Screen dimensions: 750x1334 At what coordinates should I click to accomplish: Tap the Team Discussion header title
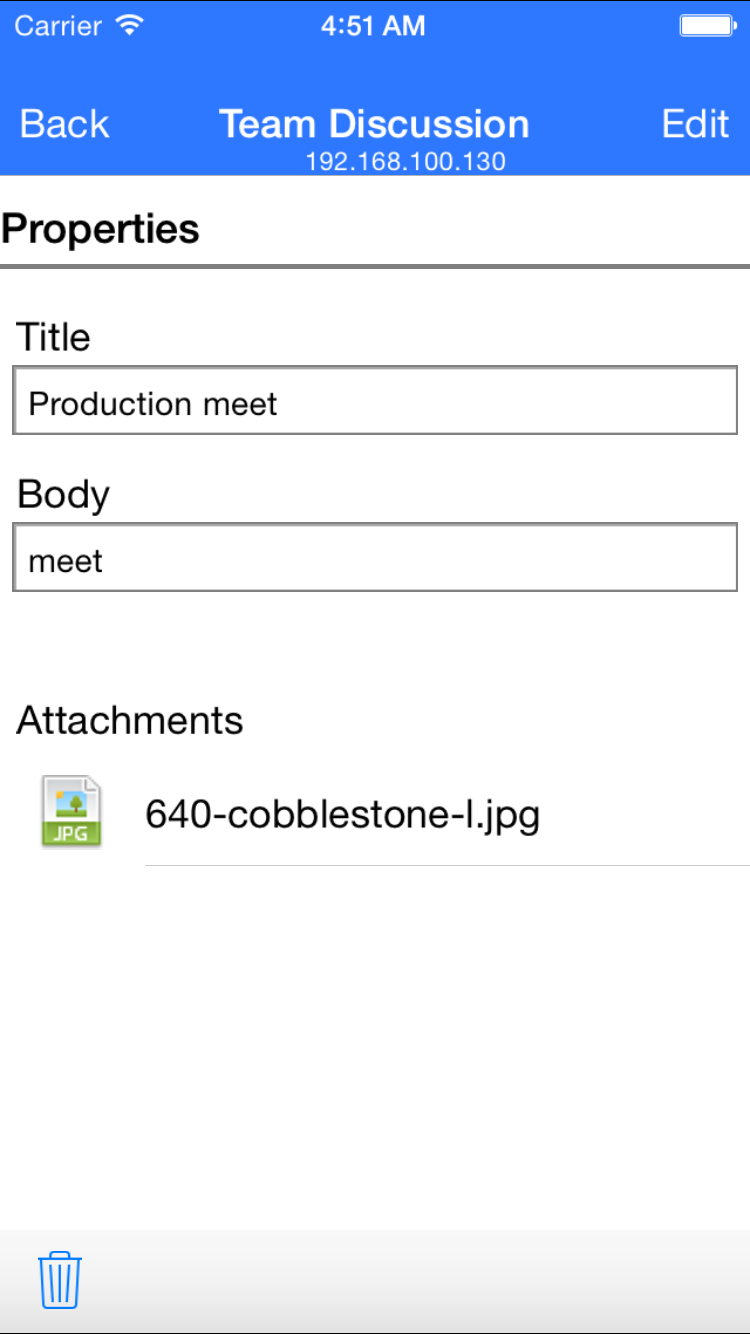(374, 124)
